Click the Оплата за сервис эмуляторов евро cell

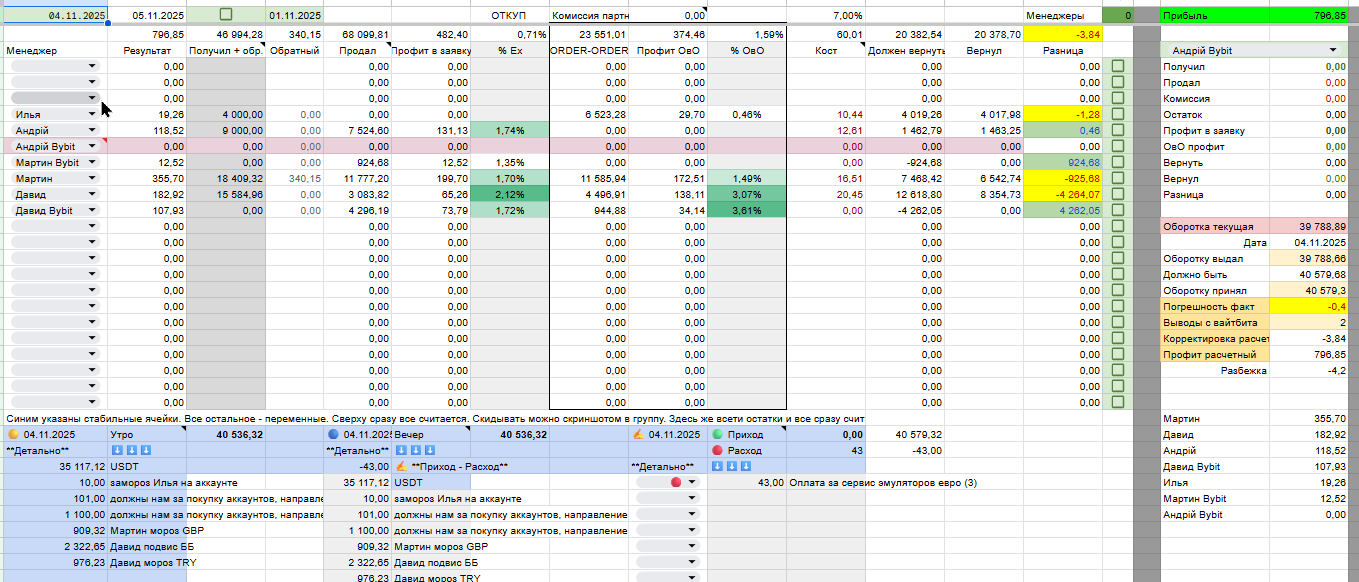point(882,483)
